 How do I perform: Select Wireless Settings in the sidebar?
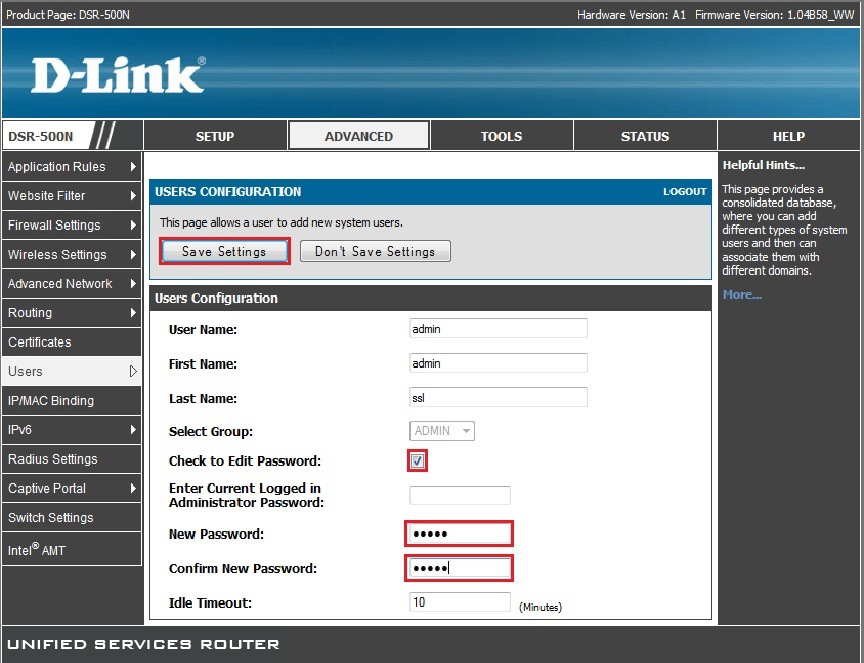click(58, 254)
